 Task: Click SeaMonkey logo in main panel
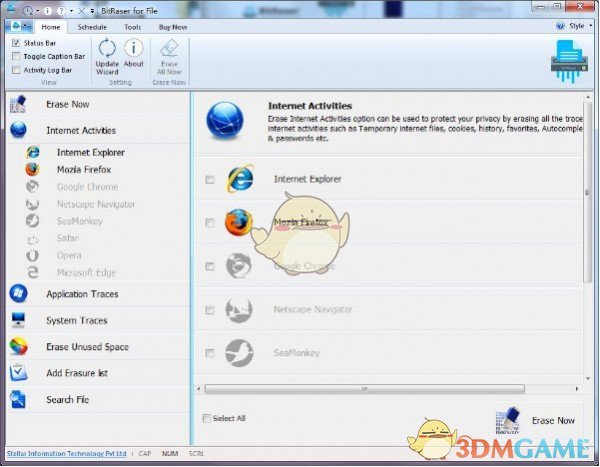click(239, 353)
